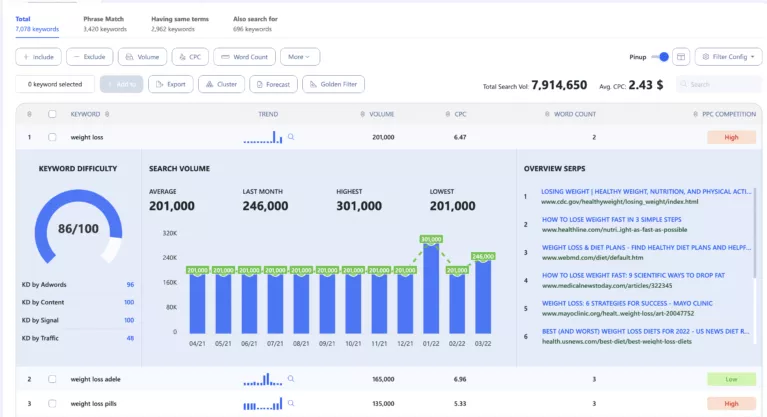Switch to the Phrase Match tab
The height and width of the screenshot is (417, 767).
tap(104, 24)
